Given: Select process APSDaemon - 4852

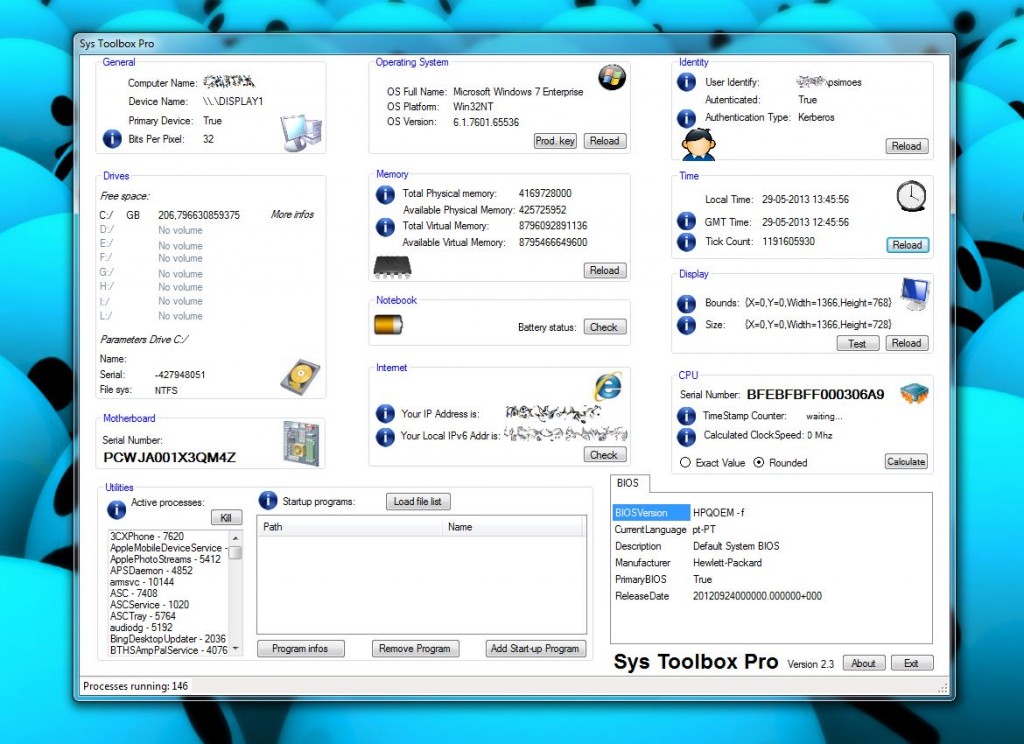Looking at the screenshot, I should pyautogui.click(x=151, y=570).
